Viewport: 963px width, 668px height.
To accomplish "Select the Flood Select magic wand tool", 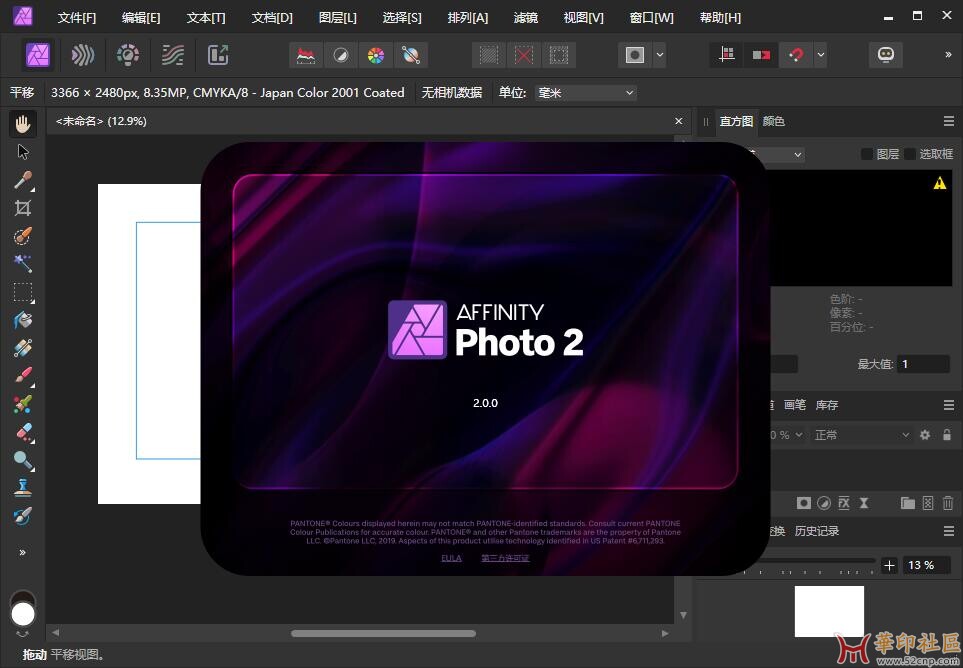I will 23,264.
